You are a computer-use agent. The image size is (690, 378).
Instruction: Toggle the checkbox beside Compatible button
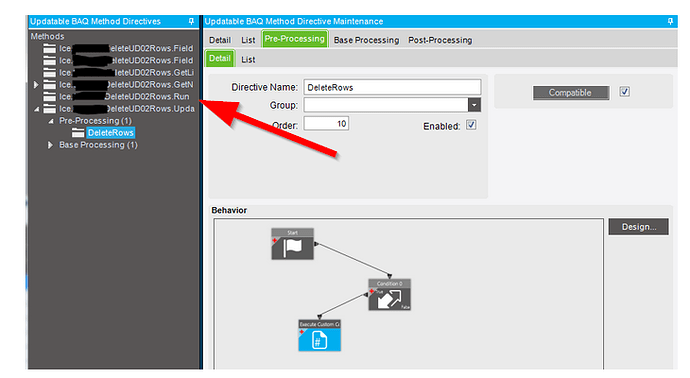coord(624,92)
